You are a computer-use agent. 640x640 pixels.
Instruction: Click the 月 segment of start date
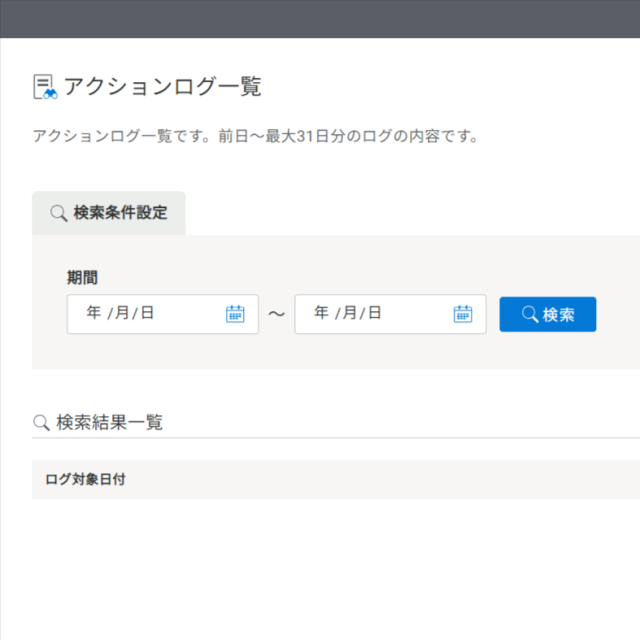tap(122, 313)
